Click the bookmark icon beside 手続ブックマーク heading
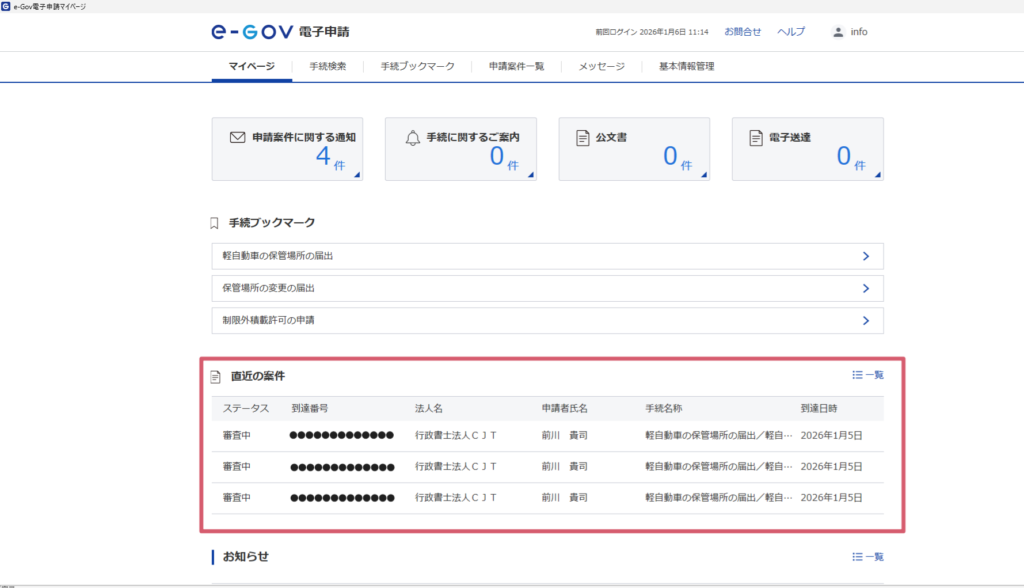This screenshot has width=1024, height=588. 214,222
